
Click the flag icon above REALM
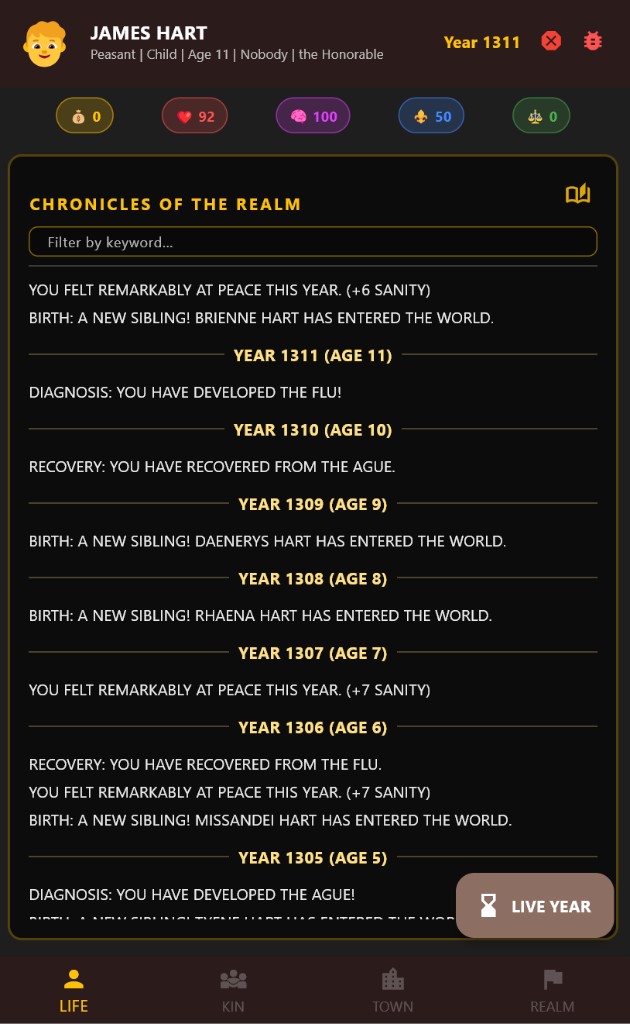coord(552,978)
